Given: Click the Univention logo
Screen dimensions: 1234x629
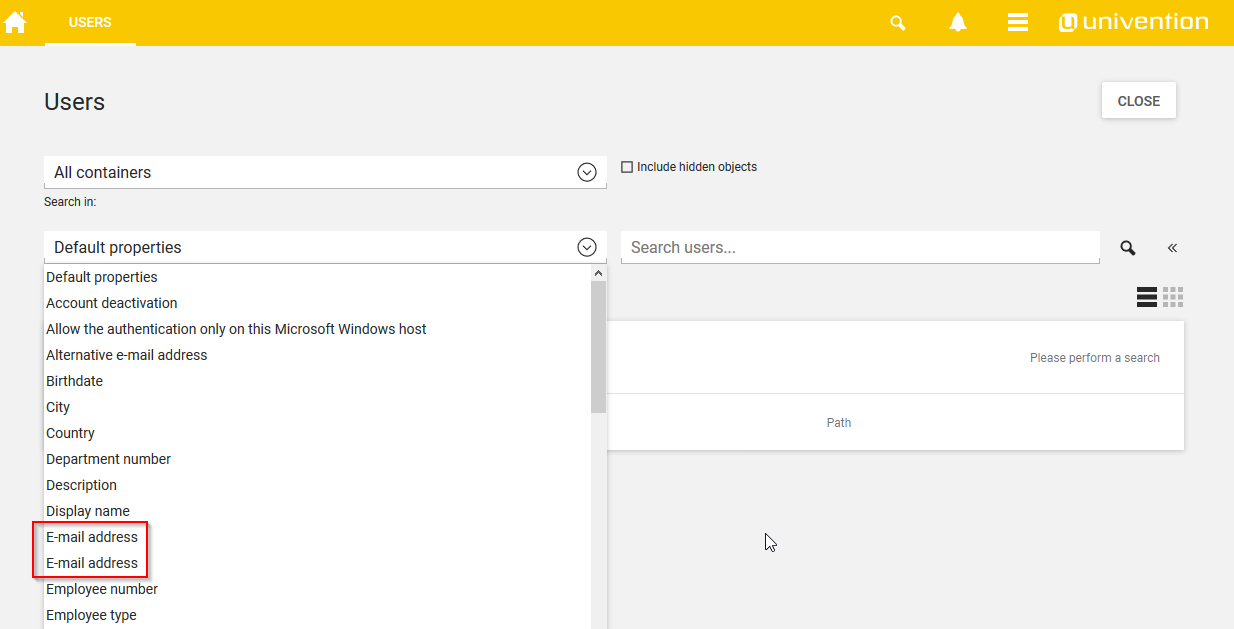Looking at the screenshot, I should (1133, 22).
